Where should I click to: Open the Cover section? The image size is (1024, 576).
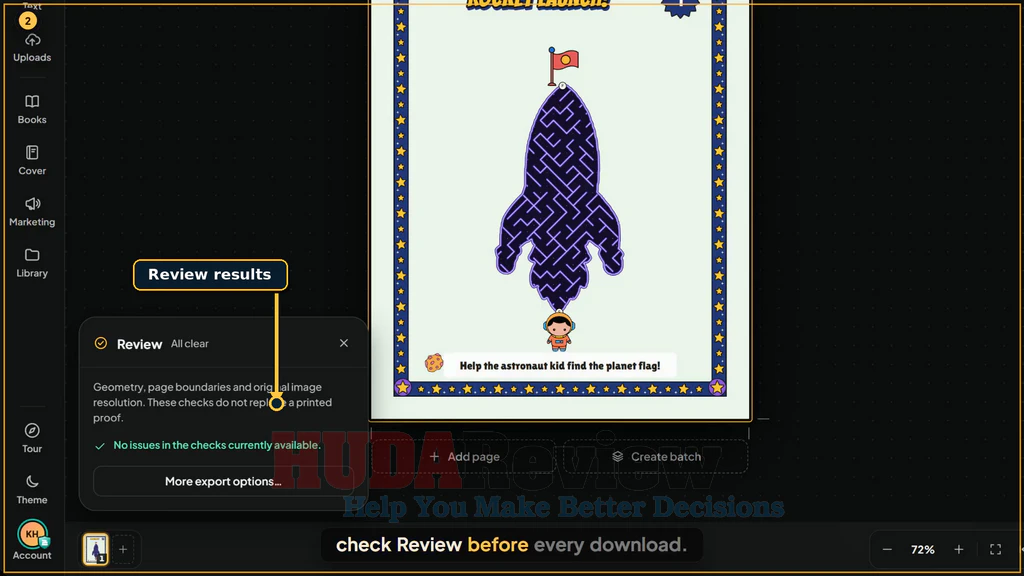tap(32, 160)
